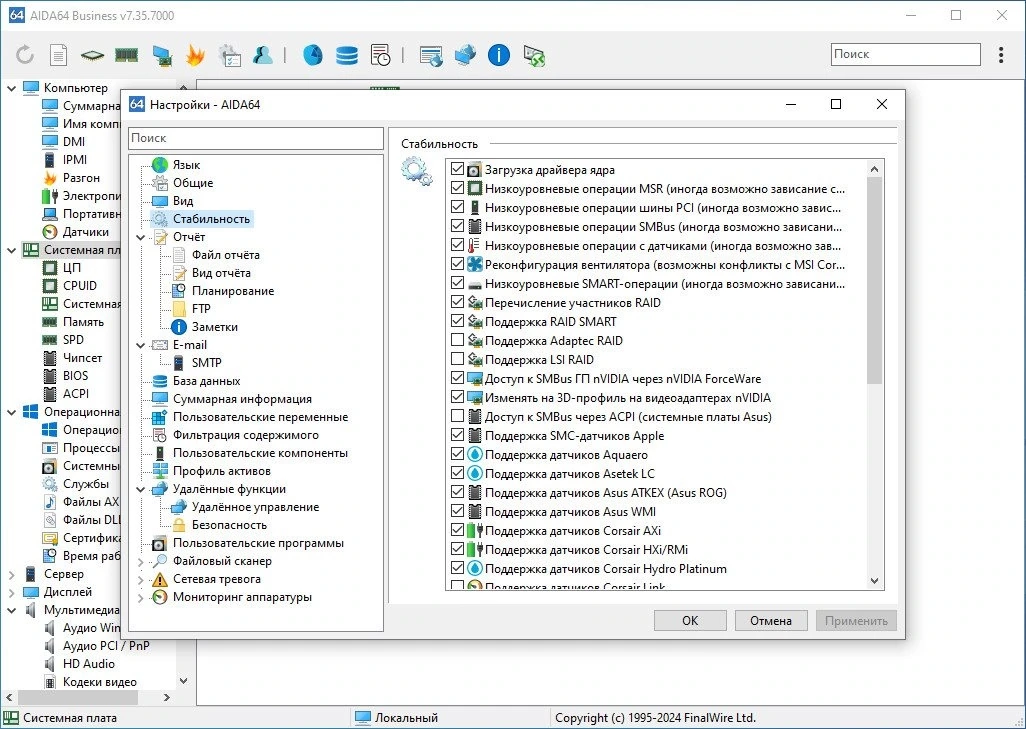Toggle Поддержка датчиков Aquaero checkbox
This screenshot has height=729, width=1026.
click(x=457, y=453)
